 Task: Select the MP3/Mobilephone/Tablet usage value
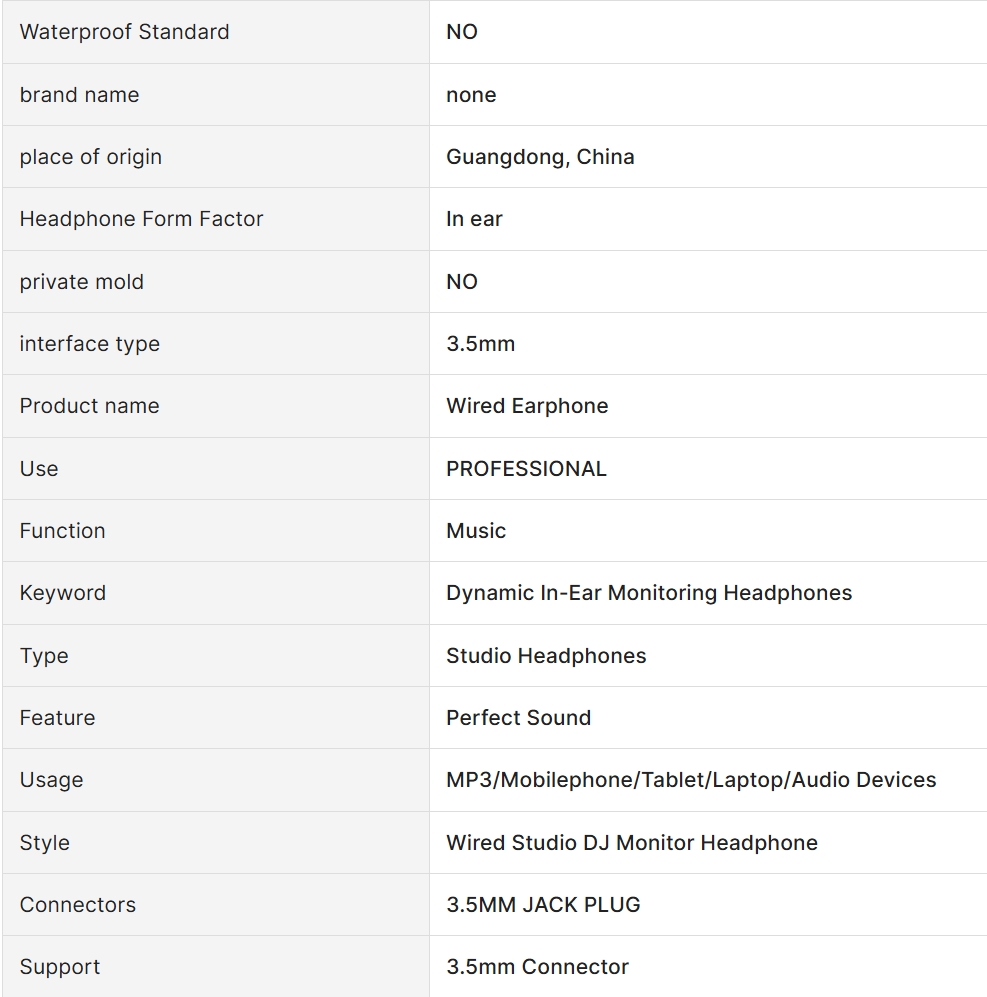point(691,780)
